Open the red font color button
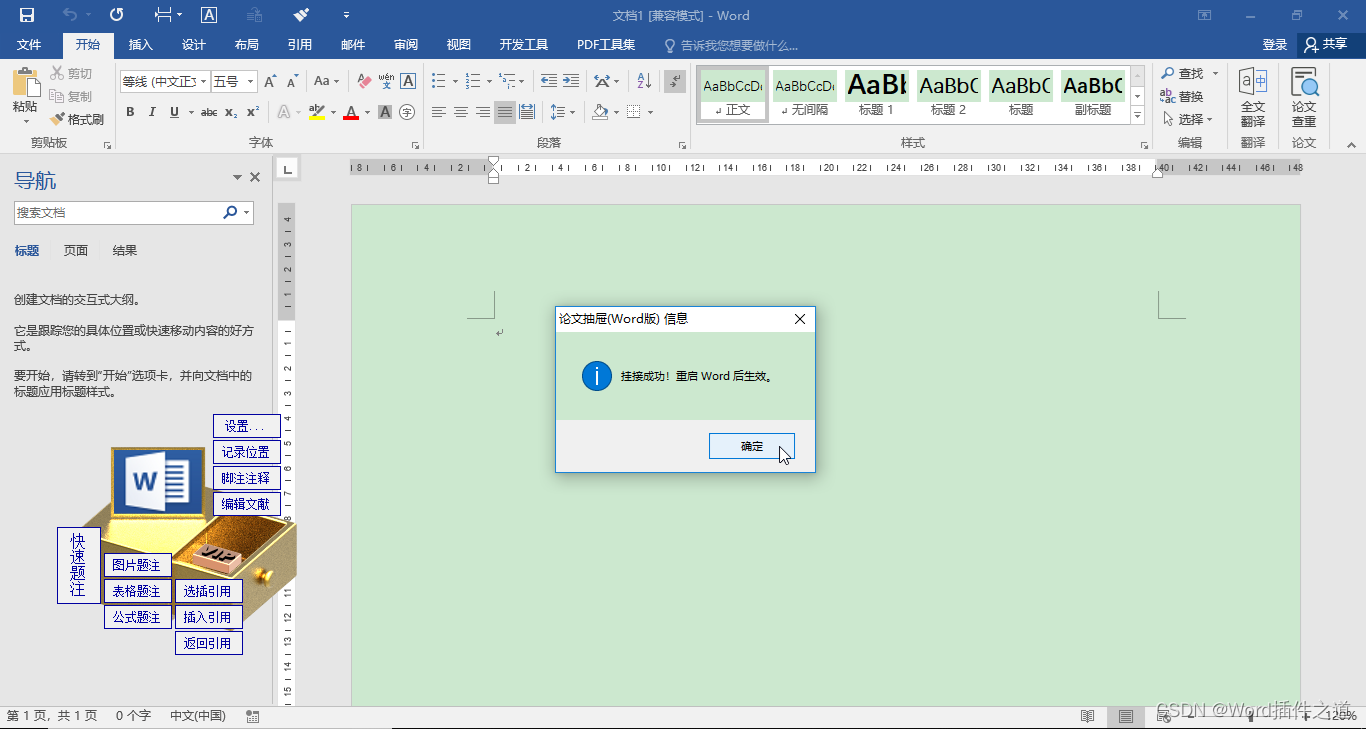The height and width of the screenshot is (729, 1366). pyautogui.click(x=351, y=112)
